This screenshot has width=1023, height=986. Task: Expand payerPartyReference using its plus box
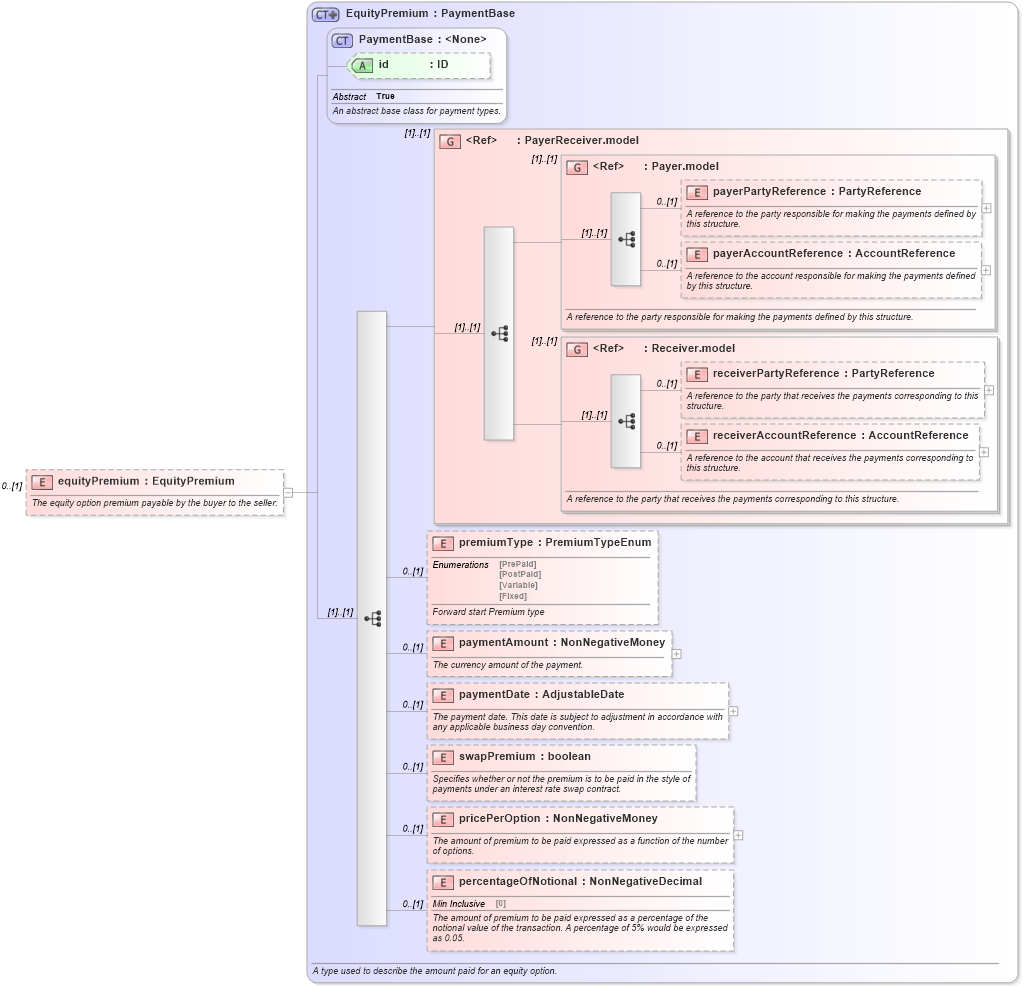pos(986,206)
